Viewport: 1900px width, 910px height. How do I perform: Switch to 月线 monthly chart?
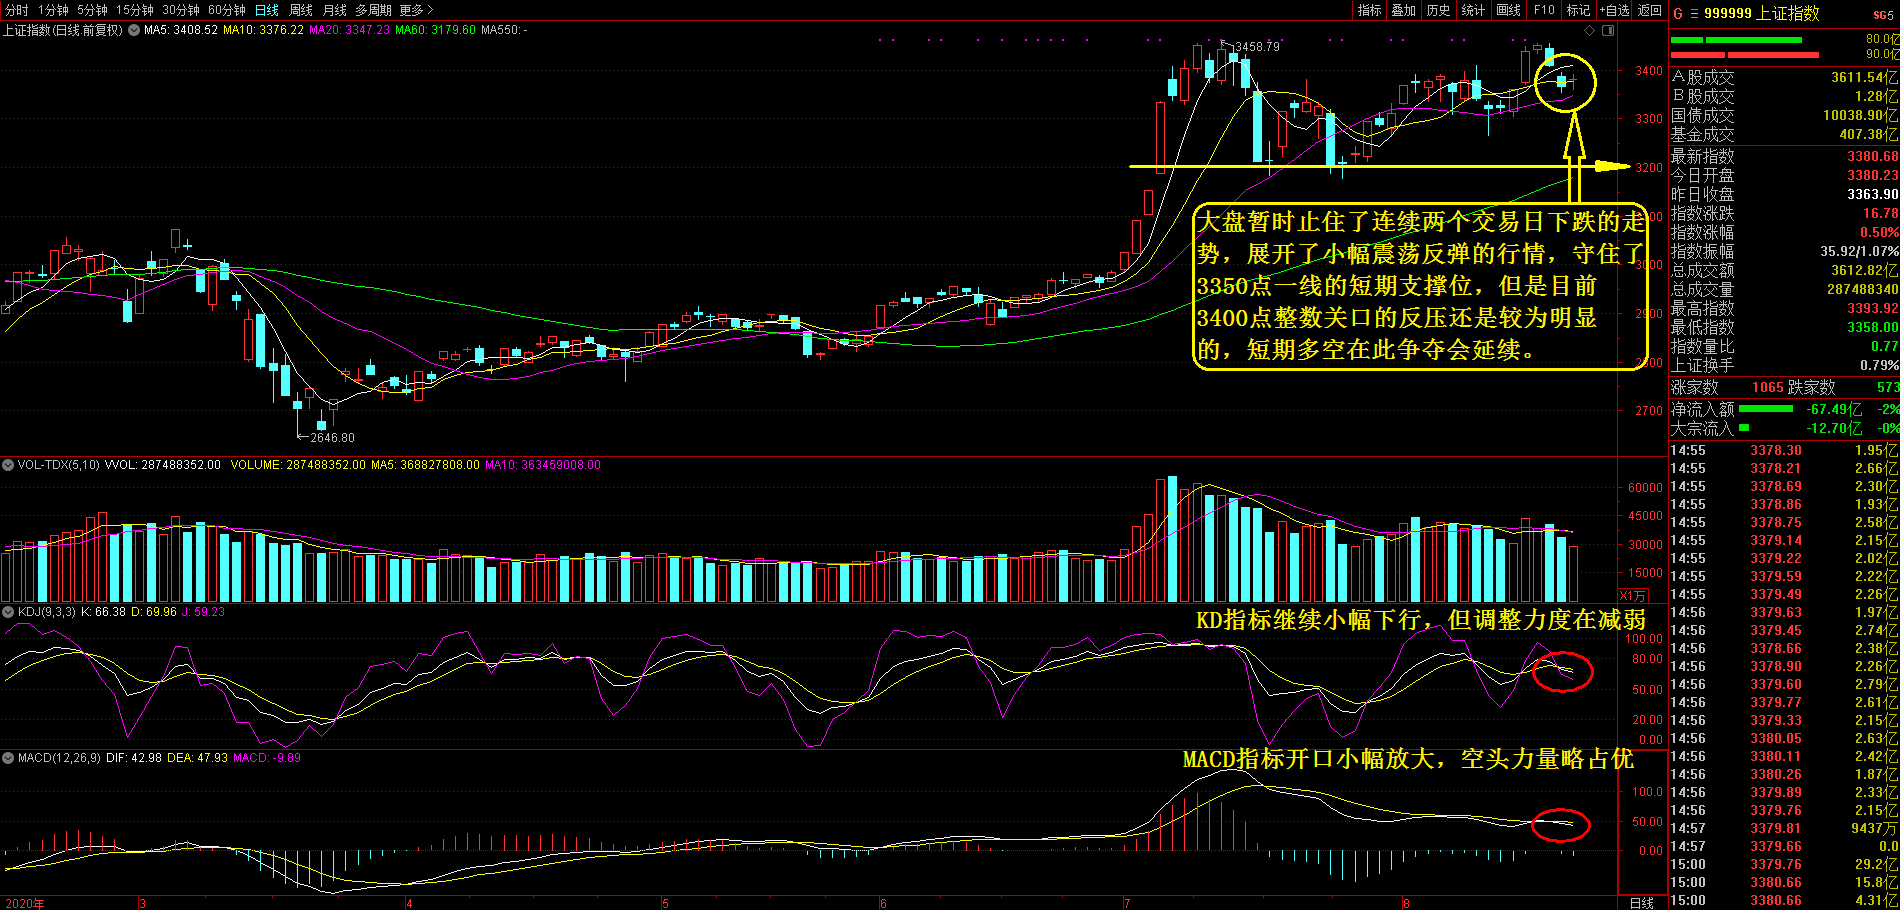pyautogui.click(x=335, y=10)
